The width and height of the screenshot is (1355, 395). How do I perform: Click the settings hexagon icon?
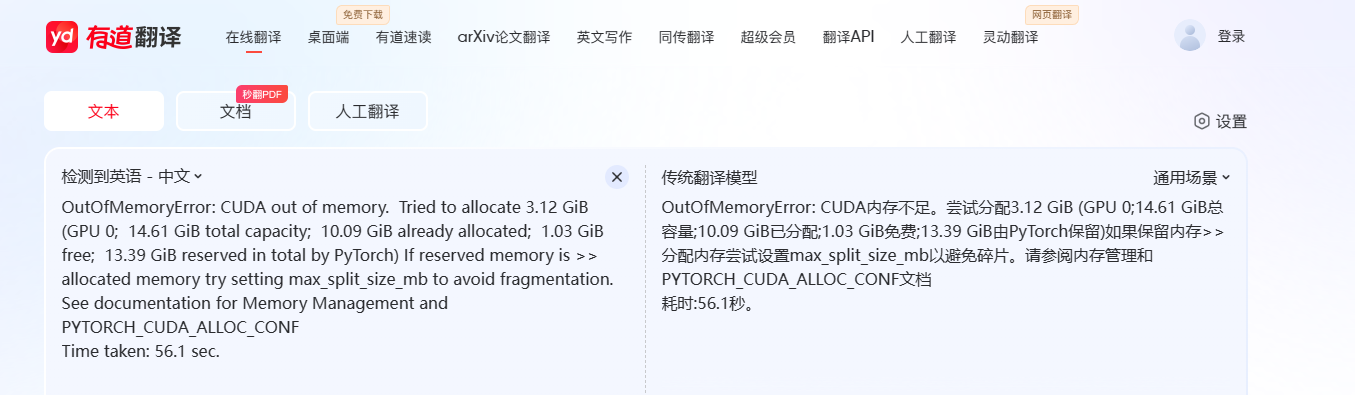(1202, 121)
